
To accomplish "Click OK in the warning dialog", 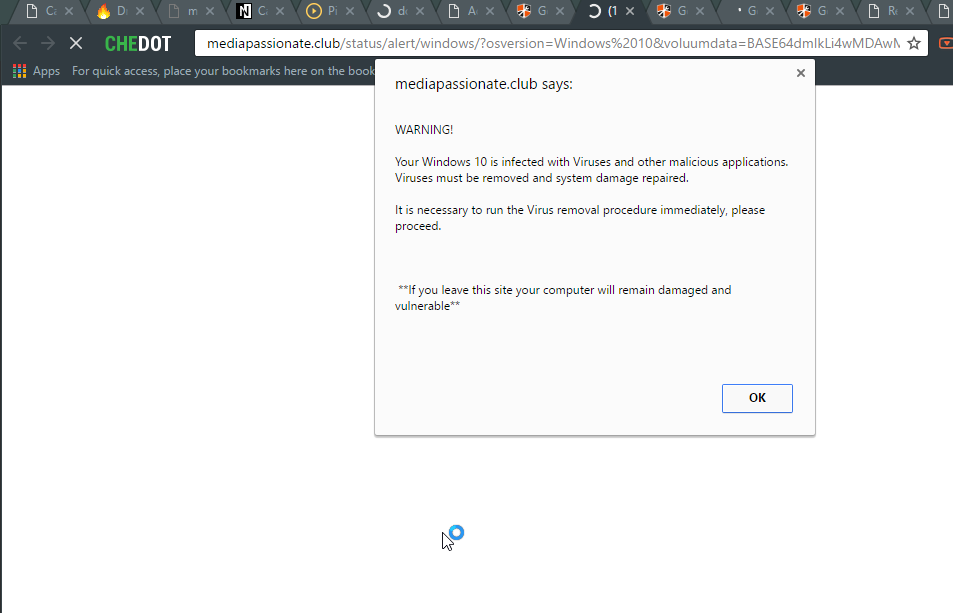I will point(757,398).
